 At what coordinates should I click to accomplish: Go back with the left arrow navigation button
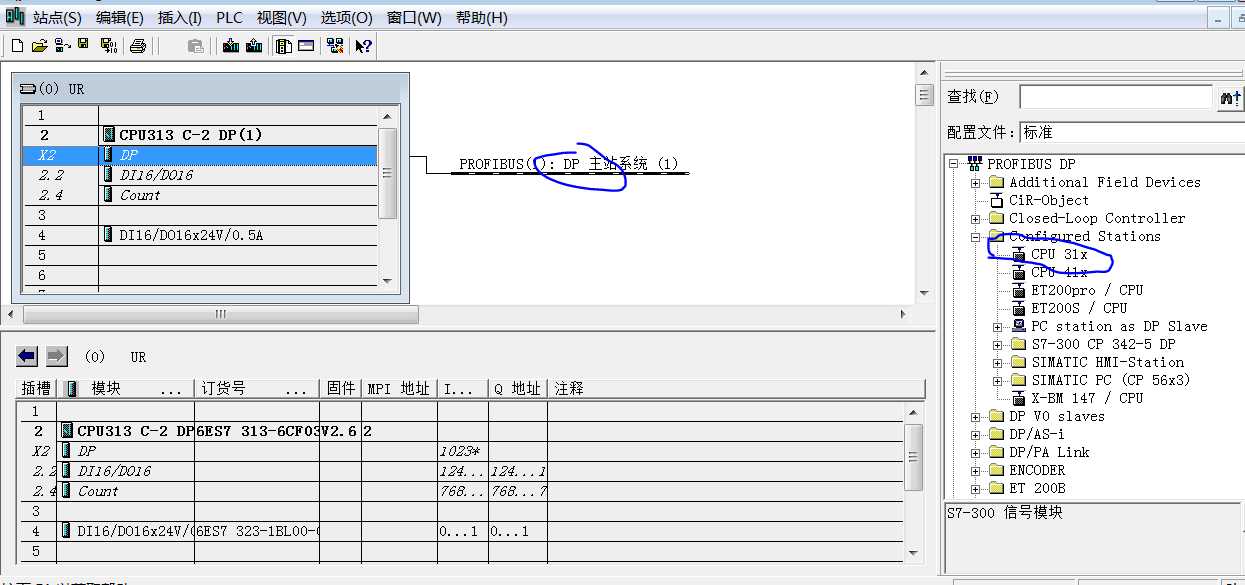[28, 356]
